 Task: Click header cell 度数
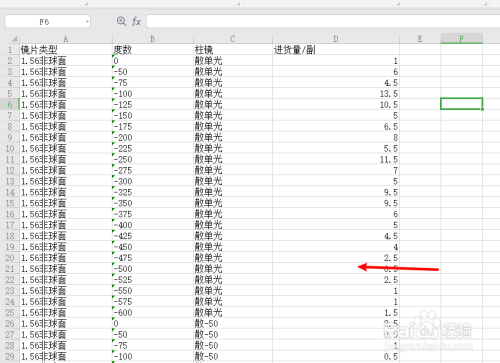153,50
